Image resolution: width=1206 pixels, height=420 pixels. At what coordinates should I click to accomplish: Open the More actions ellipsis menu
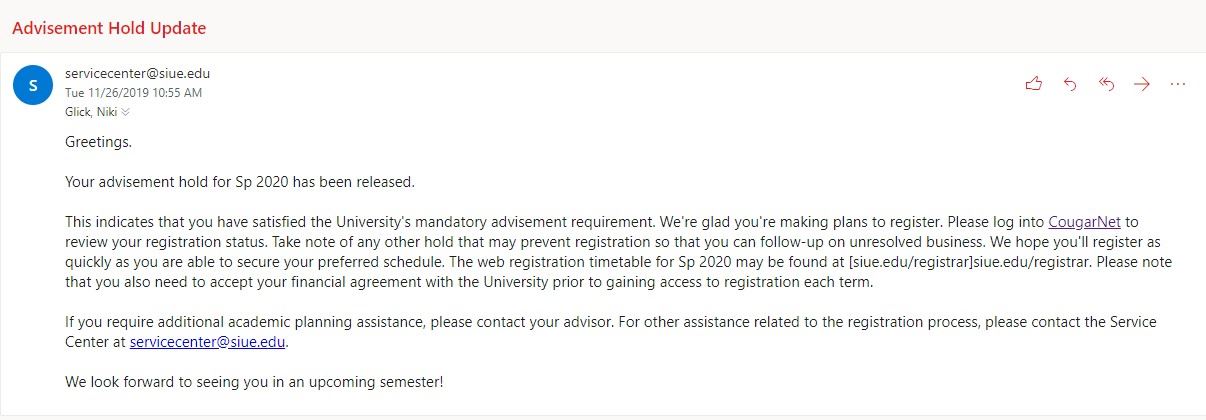(1177, 84)
